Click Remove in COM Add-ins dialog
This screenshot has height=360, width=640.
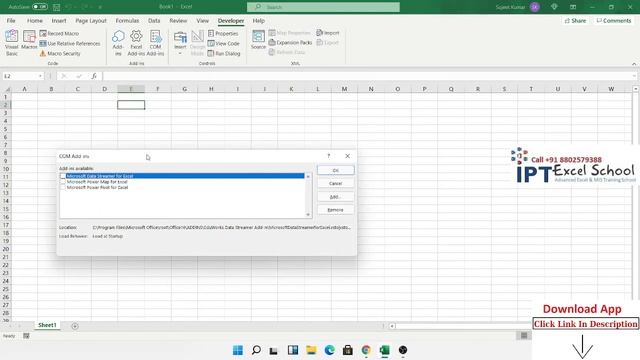pyautogui.click(x=336, y=210)
